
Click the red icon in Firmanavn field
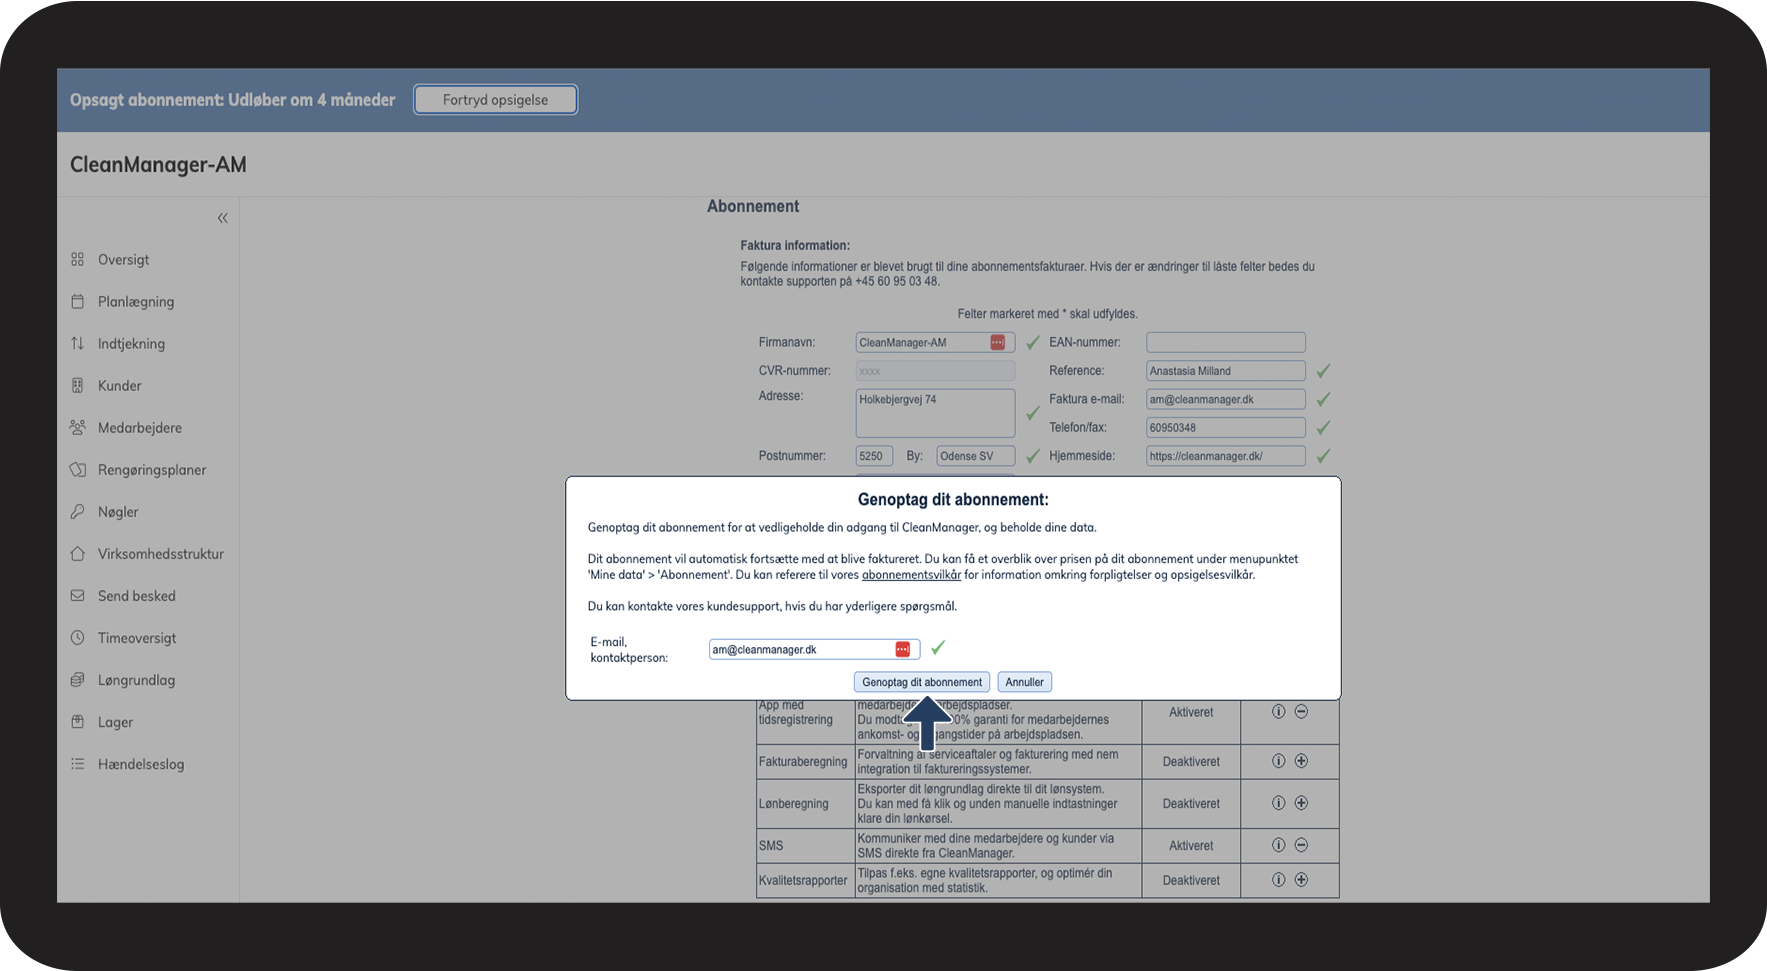point(997,342)
